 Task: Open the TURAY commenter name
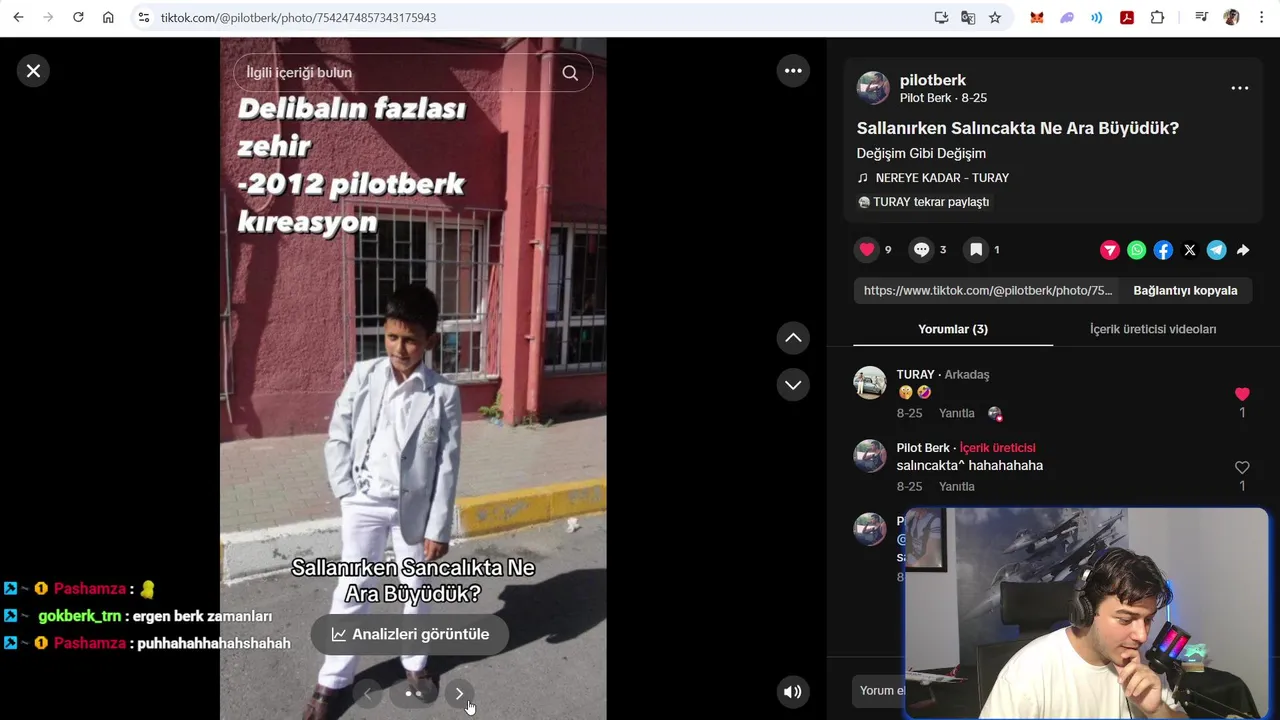(x=915, y=375)
